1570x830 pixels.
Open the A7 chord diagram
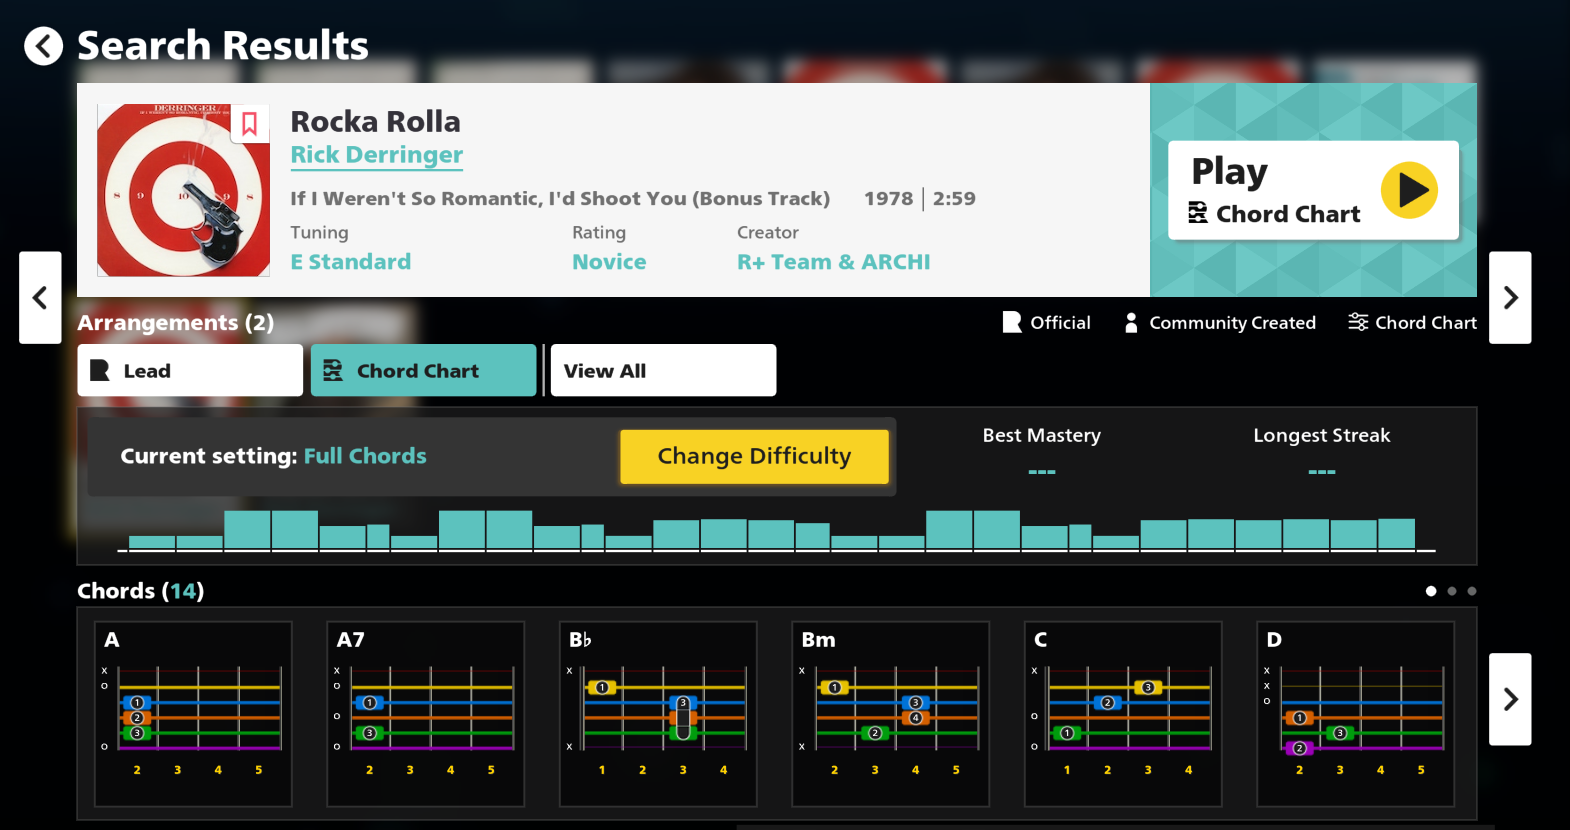(x=426, y=714)
